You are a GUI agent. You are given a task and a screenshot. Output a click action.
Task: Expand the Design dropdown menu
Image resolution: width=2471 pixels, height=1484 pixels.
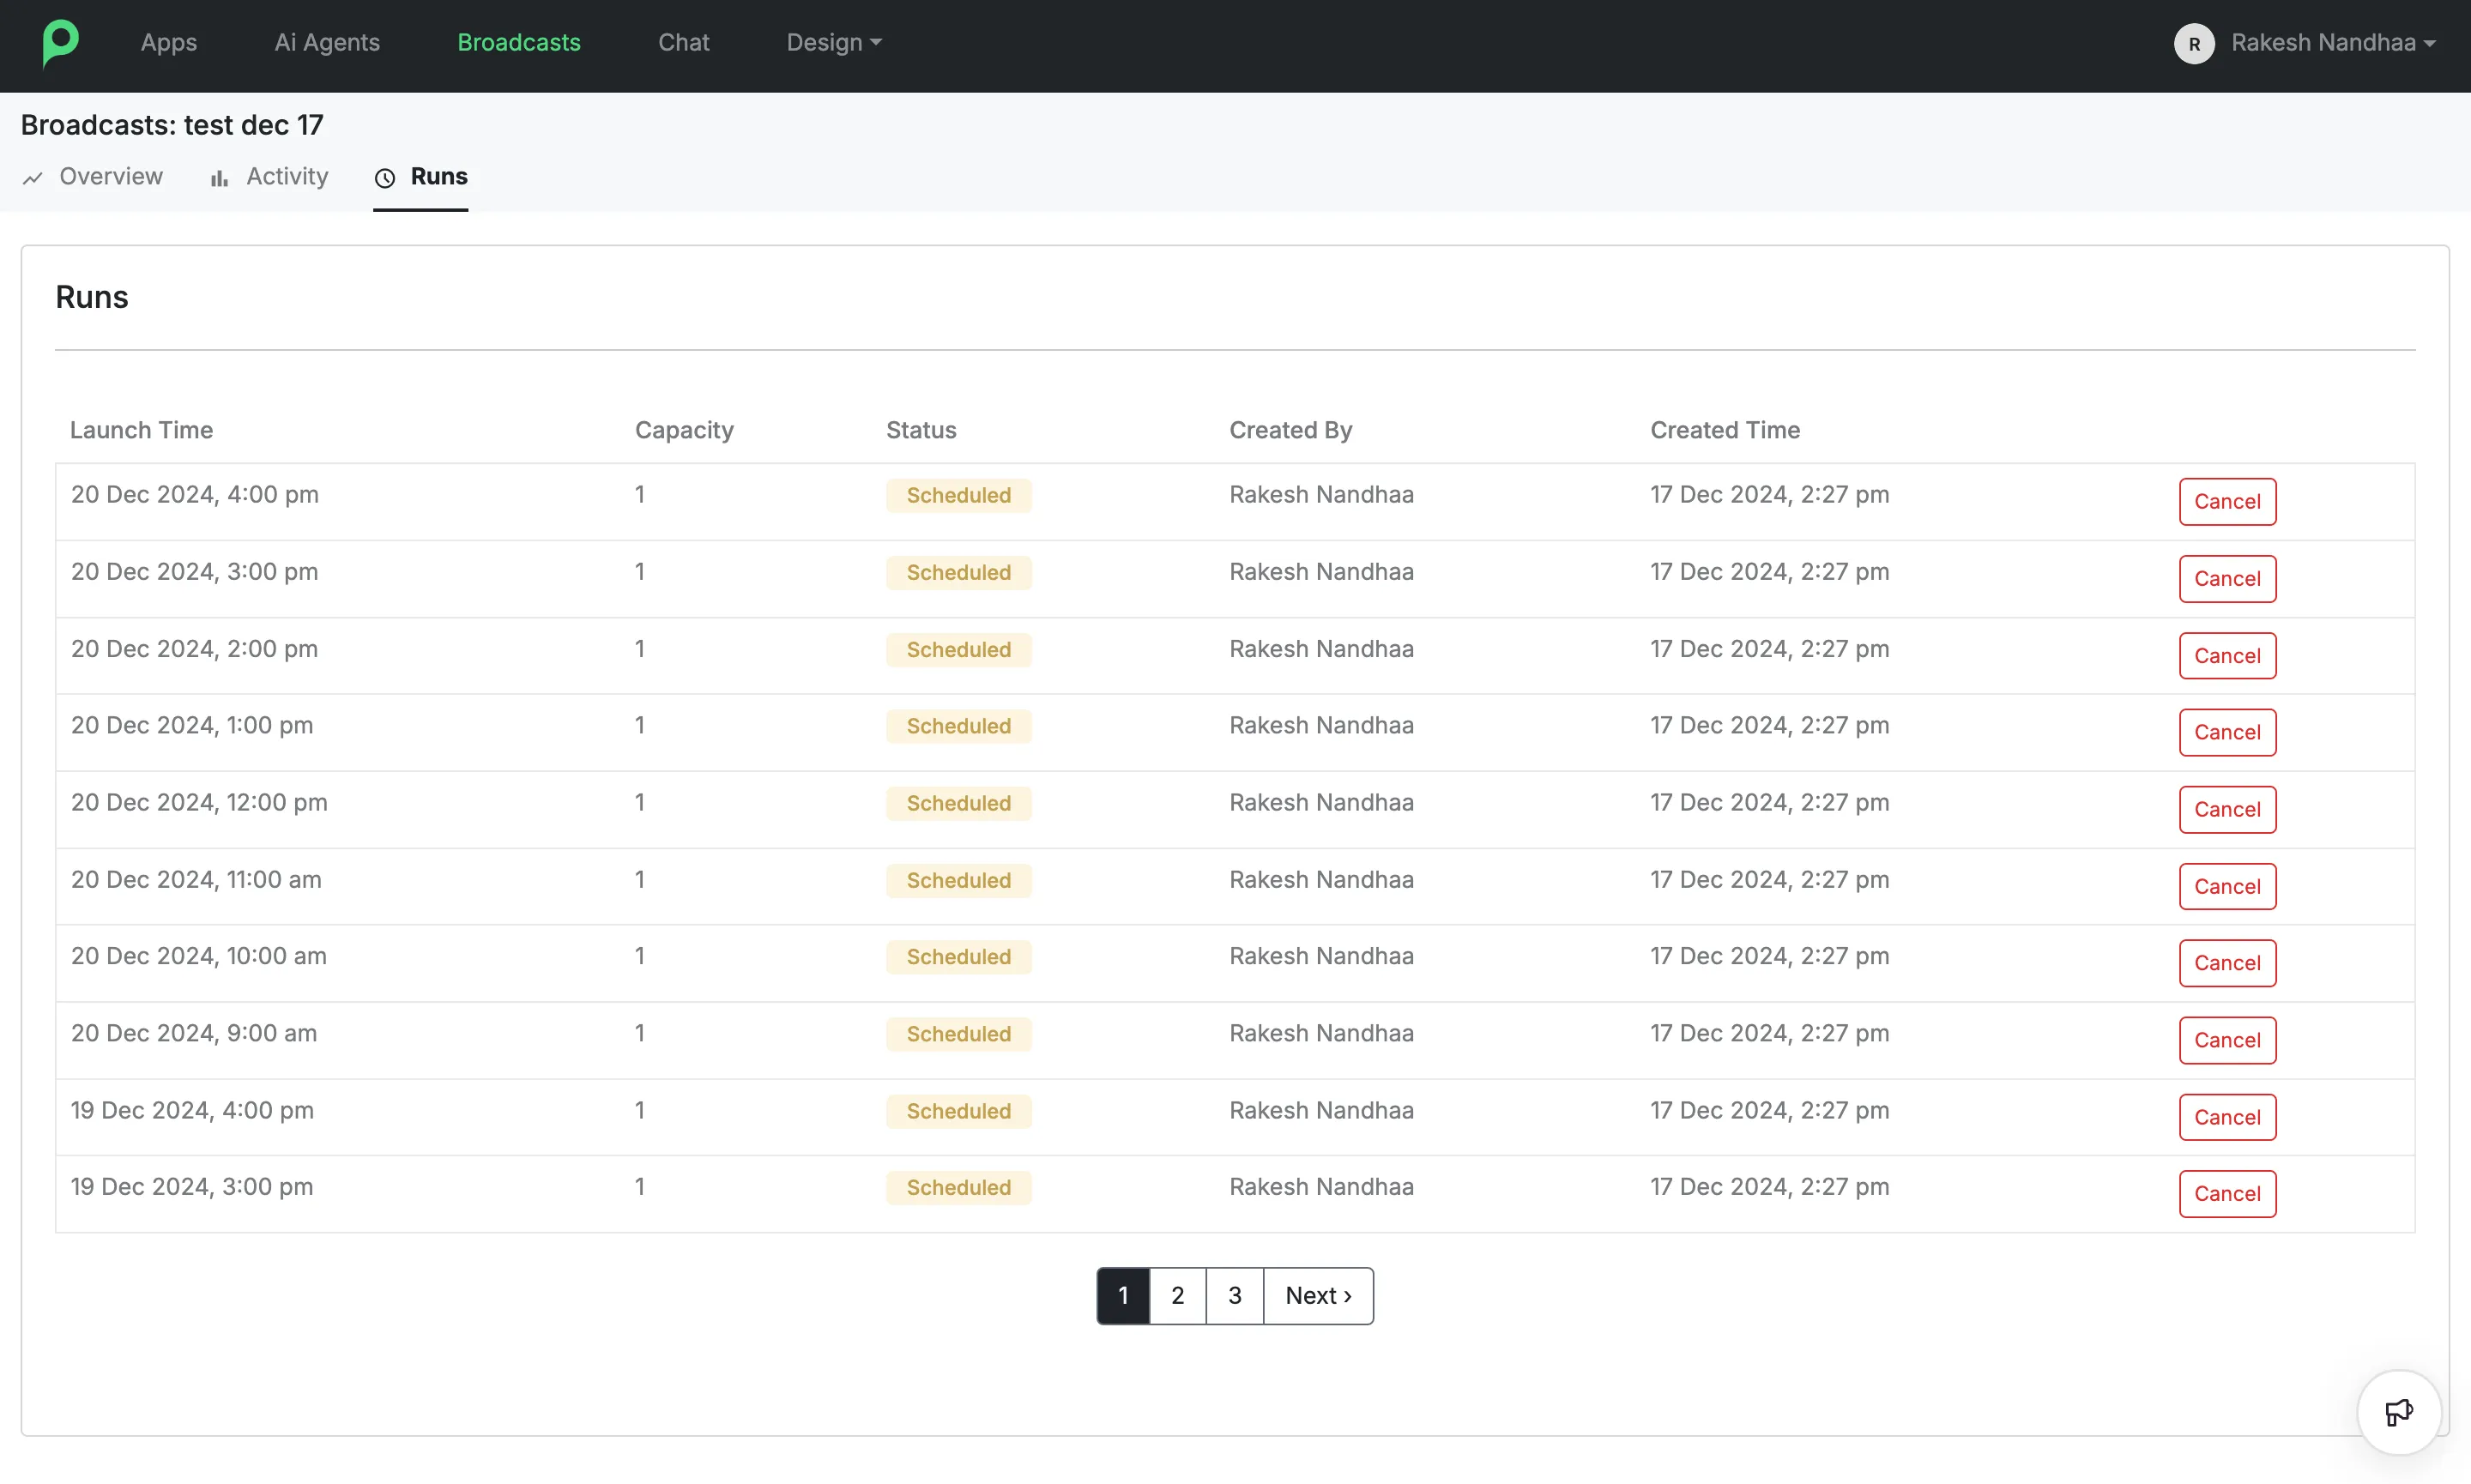pos(834,42)
